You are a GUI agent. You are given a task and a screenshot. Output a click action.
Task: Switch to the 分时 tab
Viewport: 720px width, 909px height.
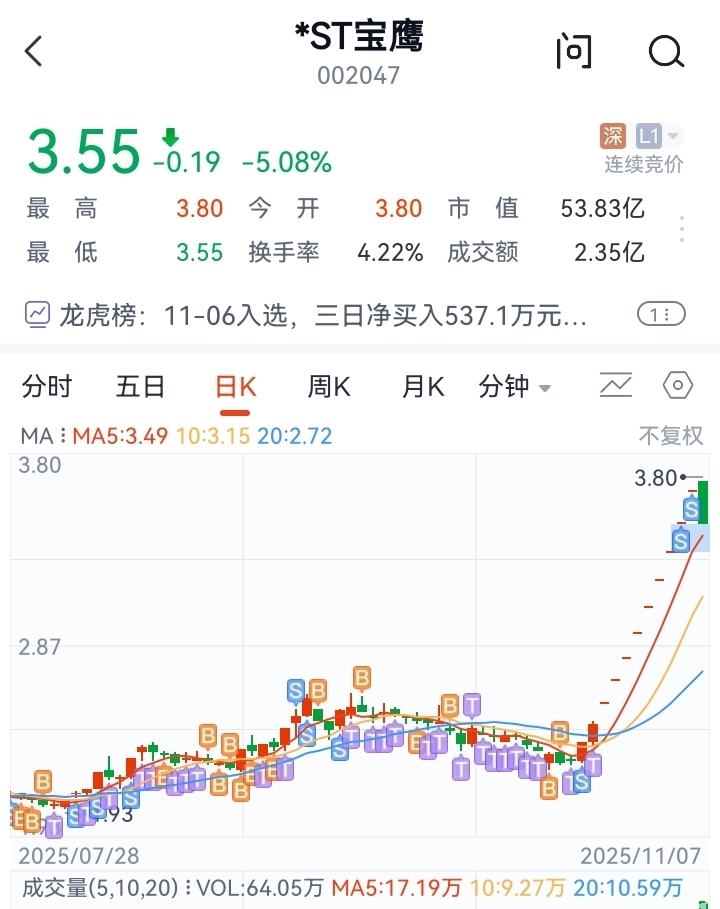point(47,386)
